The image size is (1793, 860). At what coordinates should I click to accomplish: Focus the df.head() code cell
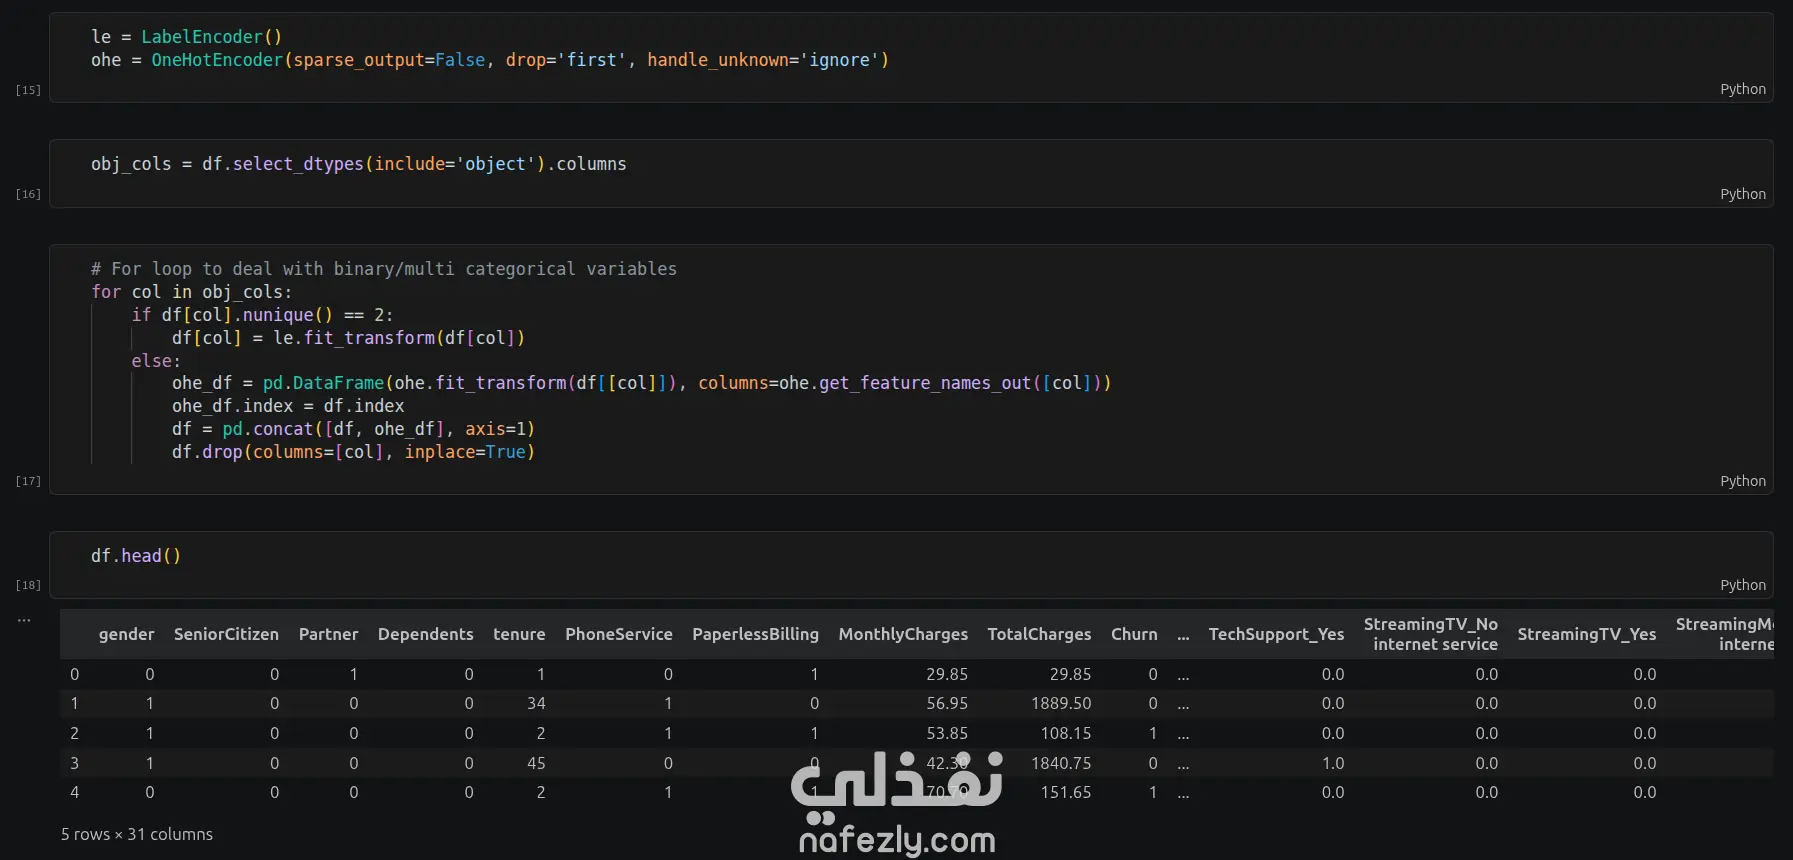point(911,565)
